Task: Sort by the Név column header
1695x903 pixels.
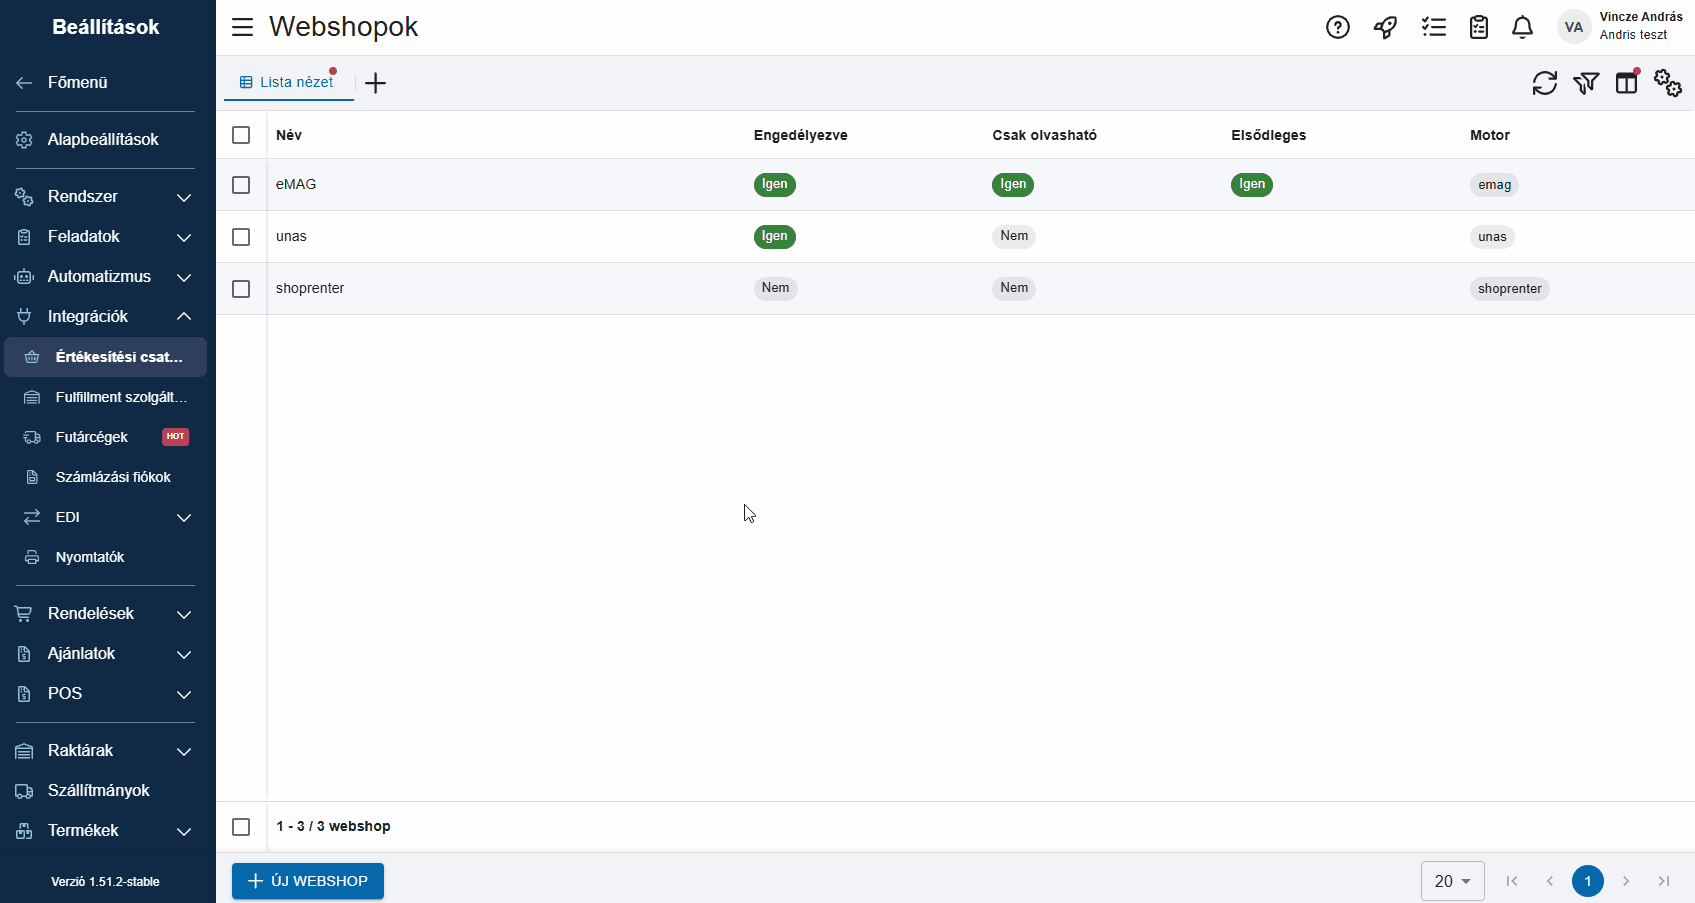Action: [x=289, y=135]
